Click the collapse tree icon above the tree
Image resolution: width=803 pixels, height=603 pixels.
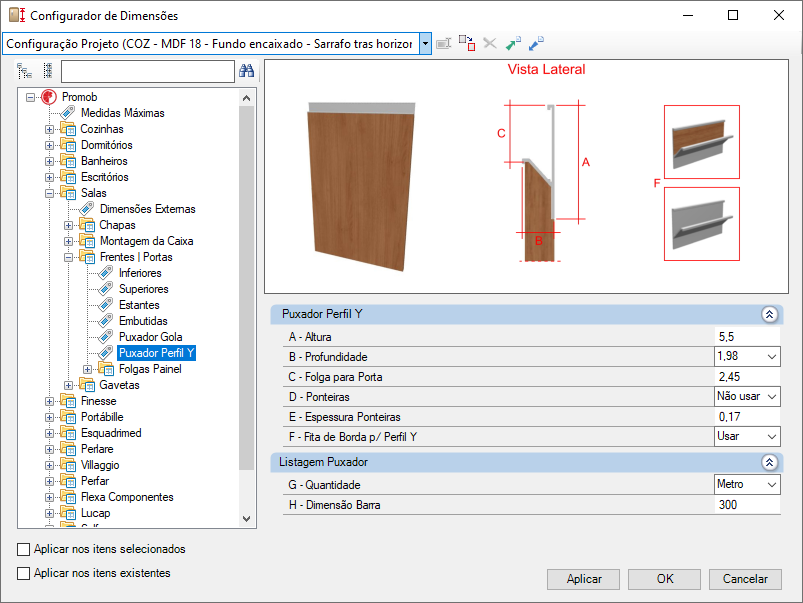(x=48, y=71)
